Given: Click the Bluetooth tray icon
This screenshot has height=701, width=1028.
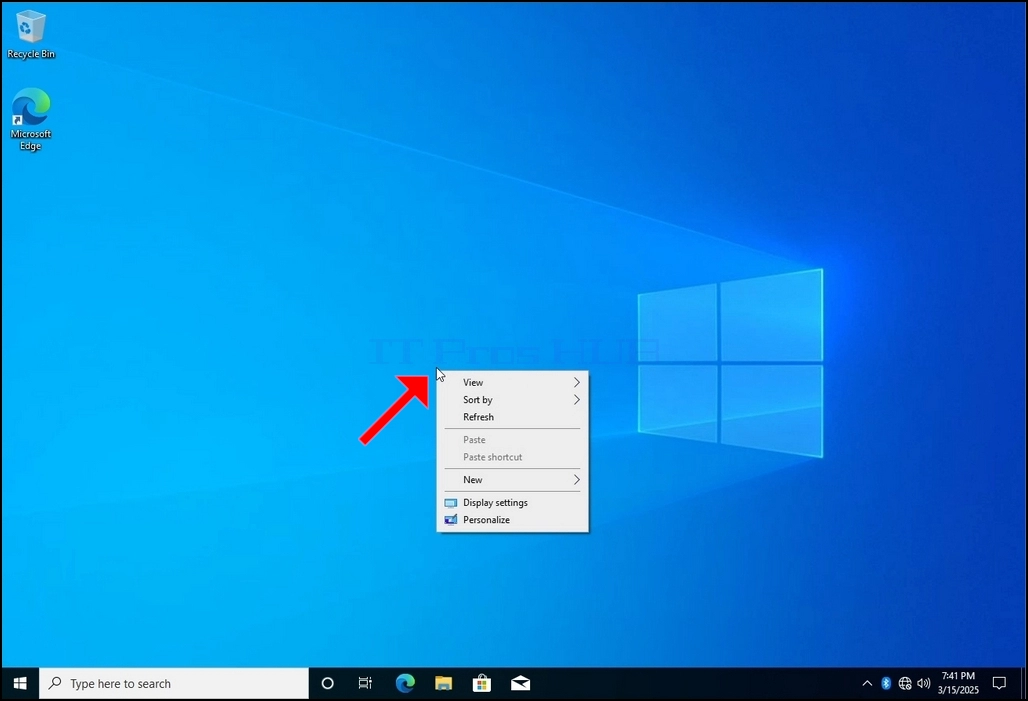Looking at the screenshot, I should (x=886, y=683).
